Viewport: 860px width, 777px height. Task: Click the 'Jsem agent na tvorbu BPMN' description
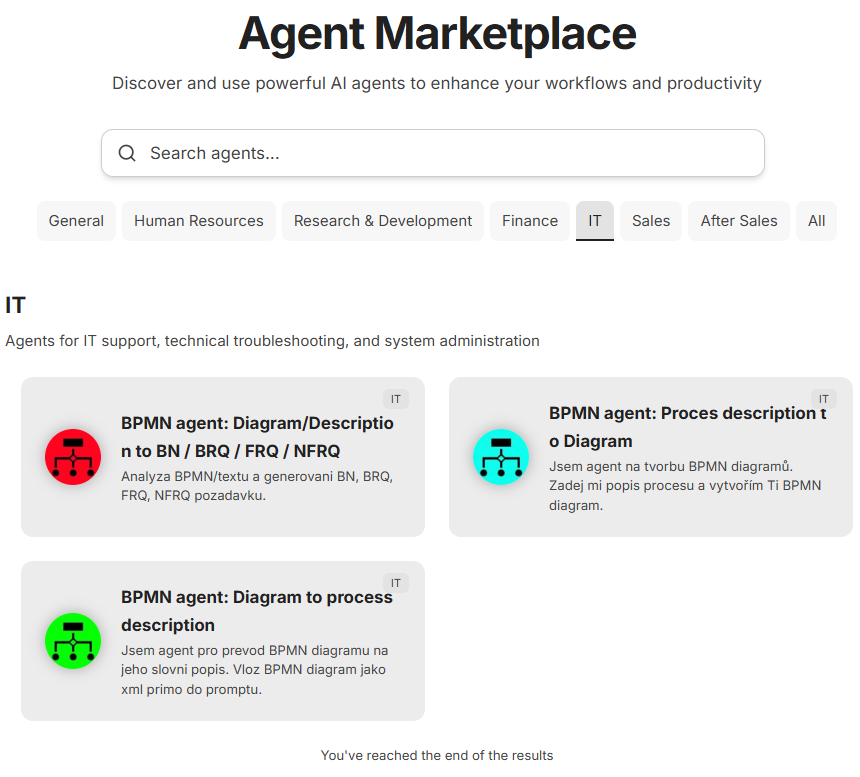[x=685, y=486]
